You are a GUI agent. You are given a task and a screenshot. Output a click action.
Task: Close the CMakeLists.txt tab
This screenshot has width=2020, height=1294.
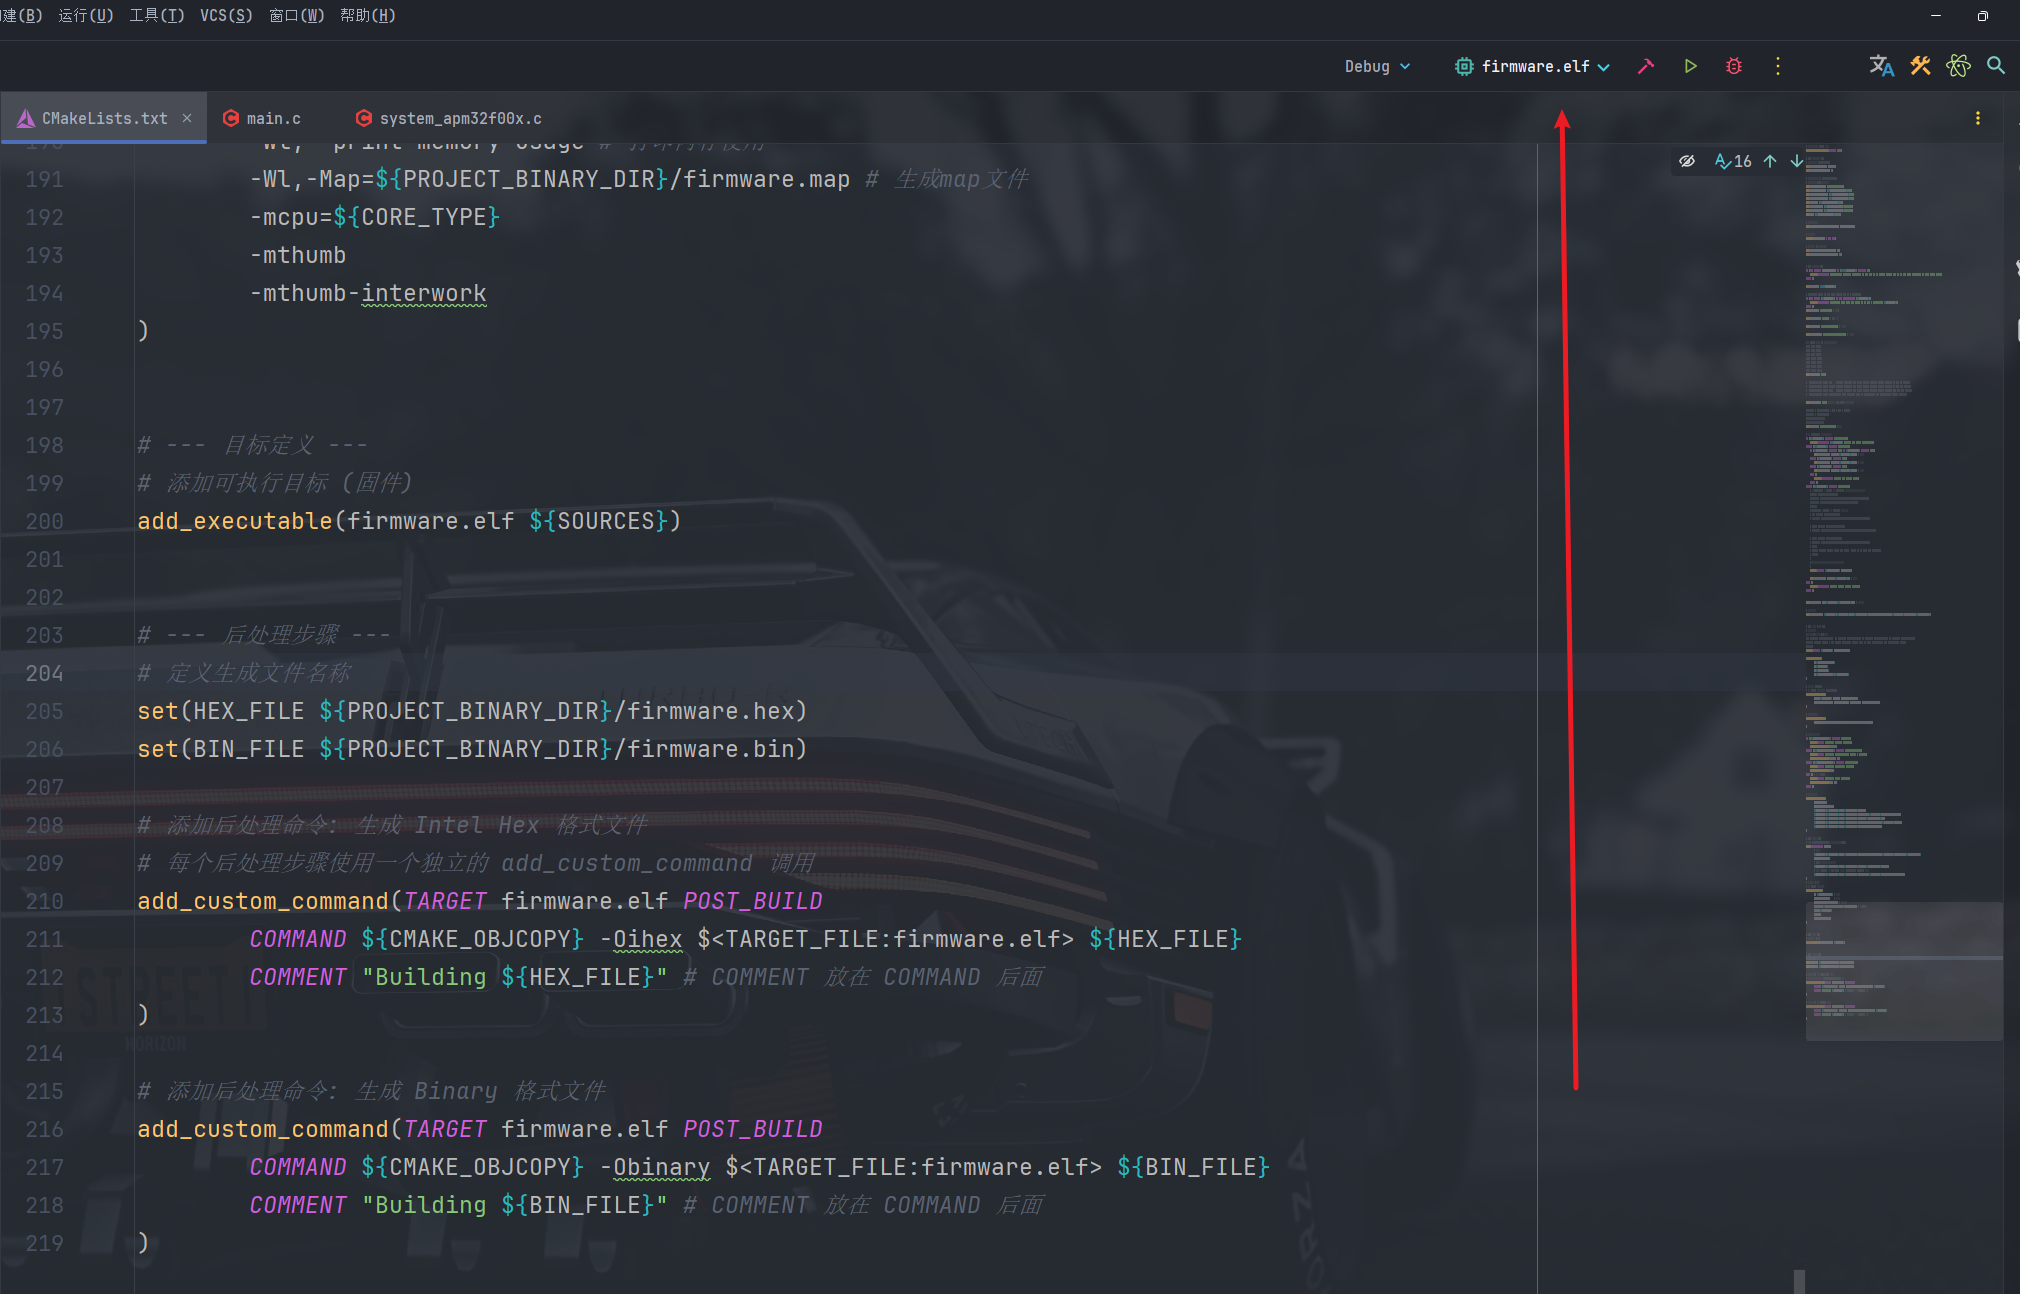coord(187,118)
